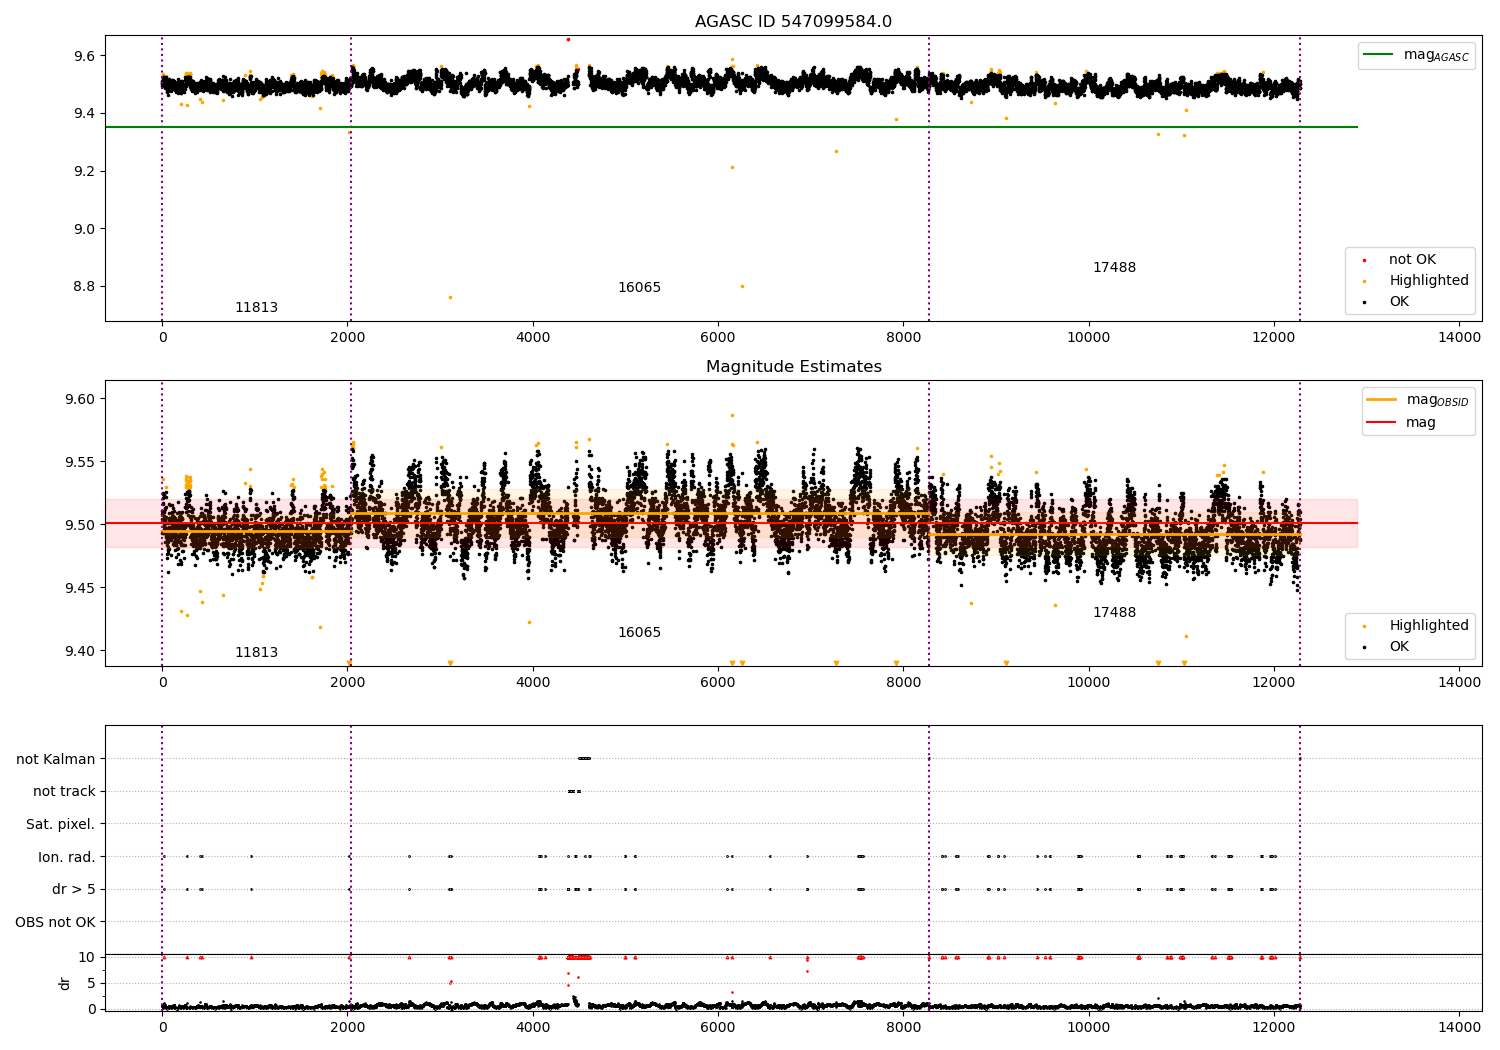The height and width of the screenshot is (1050, 1500).
Task: Click the '11813' obsid label in top plot
Action: click(257, 308)
